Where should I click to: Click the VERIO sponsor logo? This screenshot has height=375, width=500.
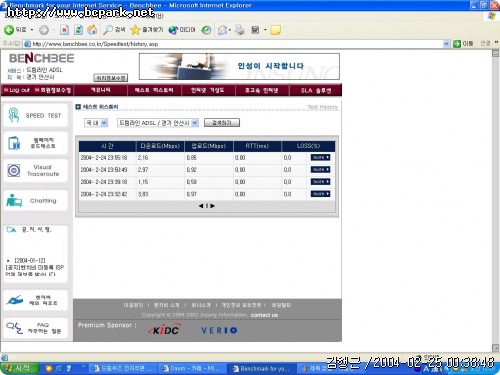pos(219,330)
